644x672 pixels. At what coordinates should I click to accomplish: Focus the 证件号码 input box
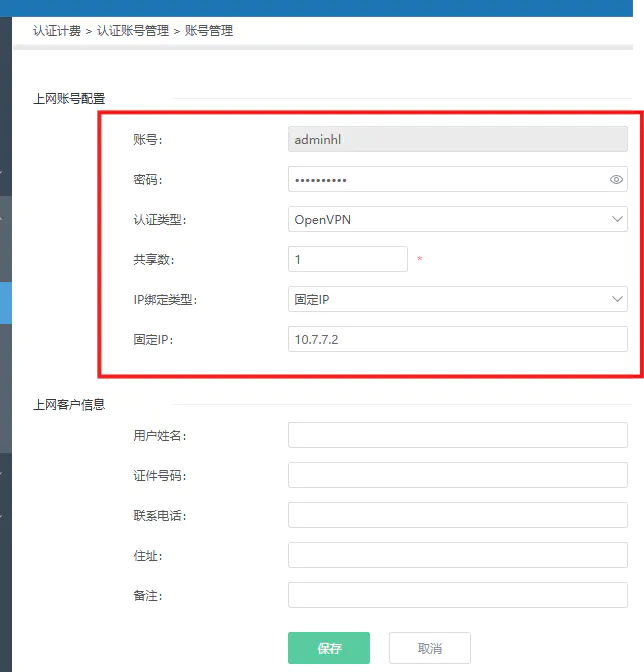[x=457, y=475]
